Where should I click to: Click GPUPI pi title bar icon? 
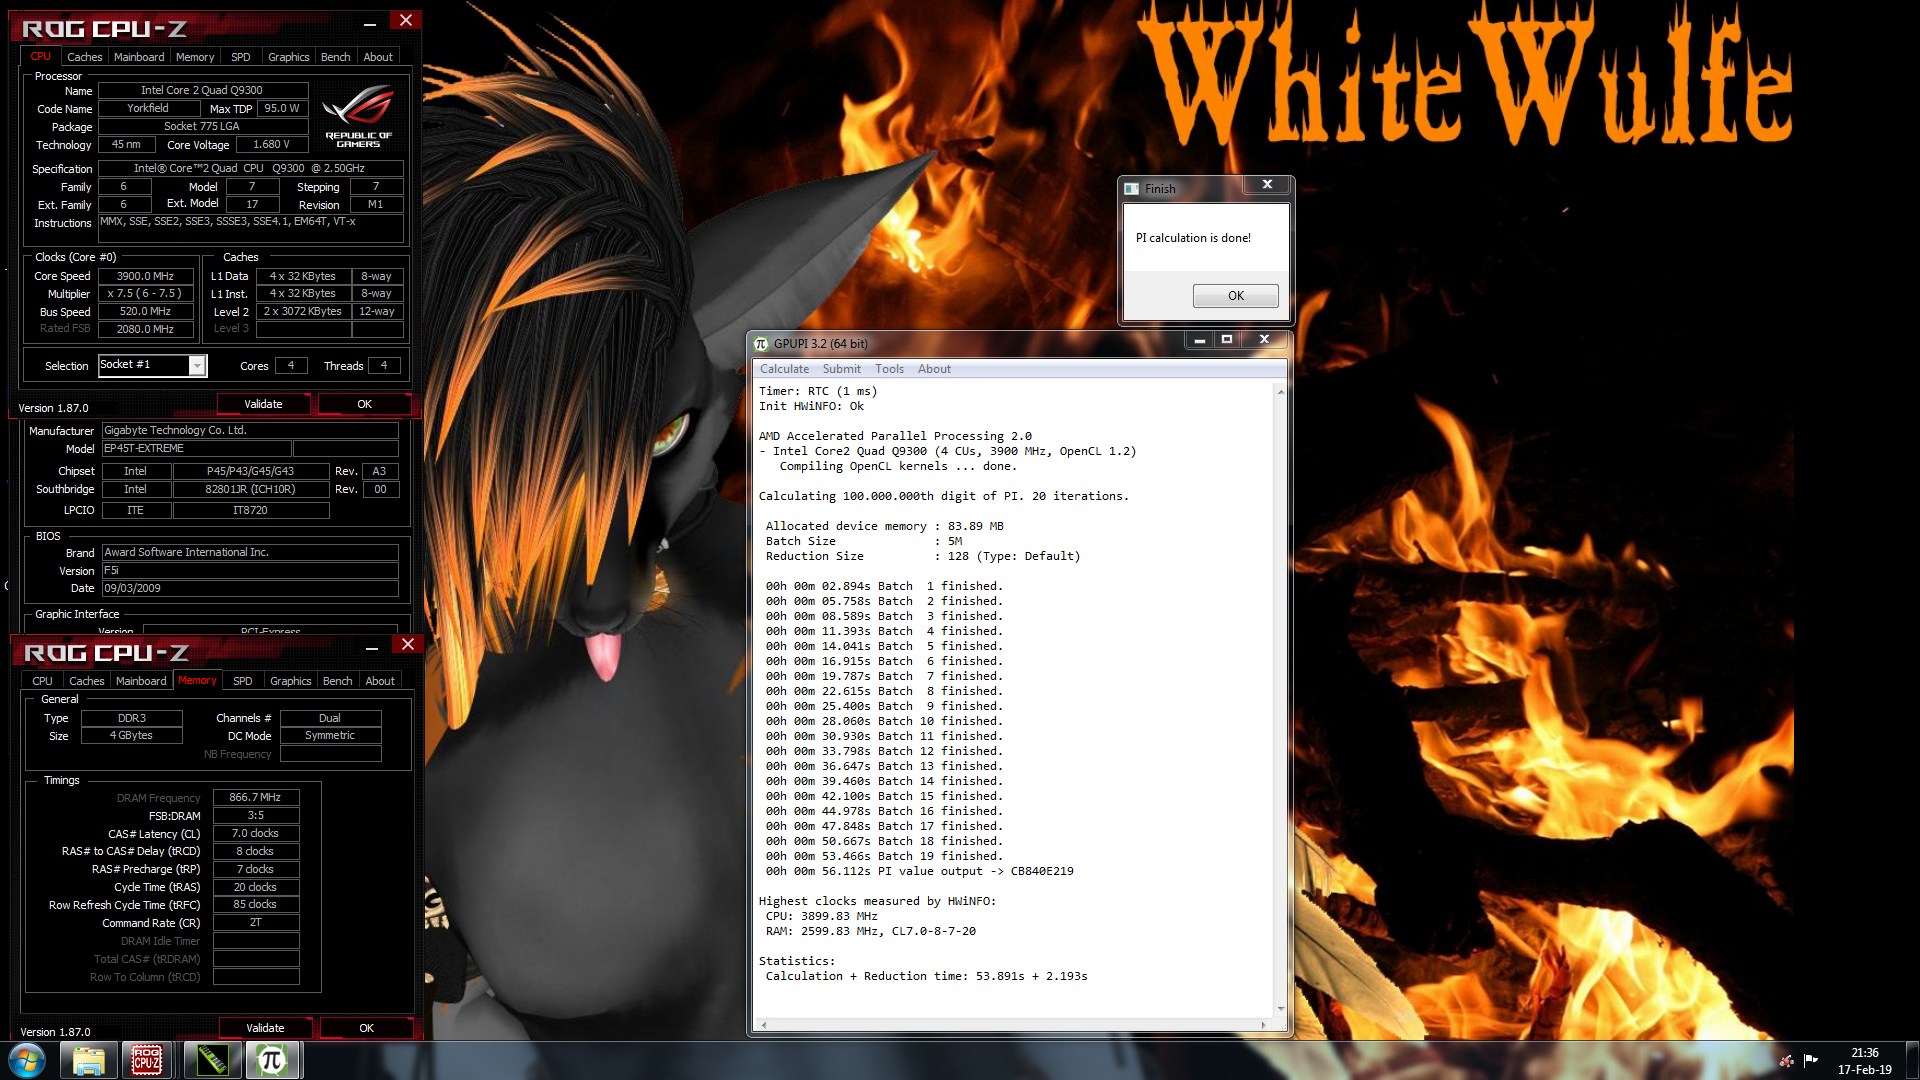(761, 343)
